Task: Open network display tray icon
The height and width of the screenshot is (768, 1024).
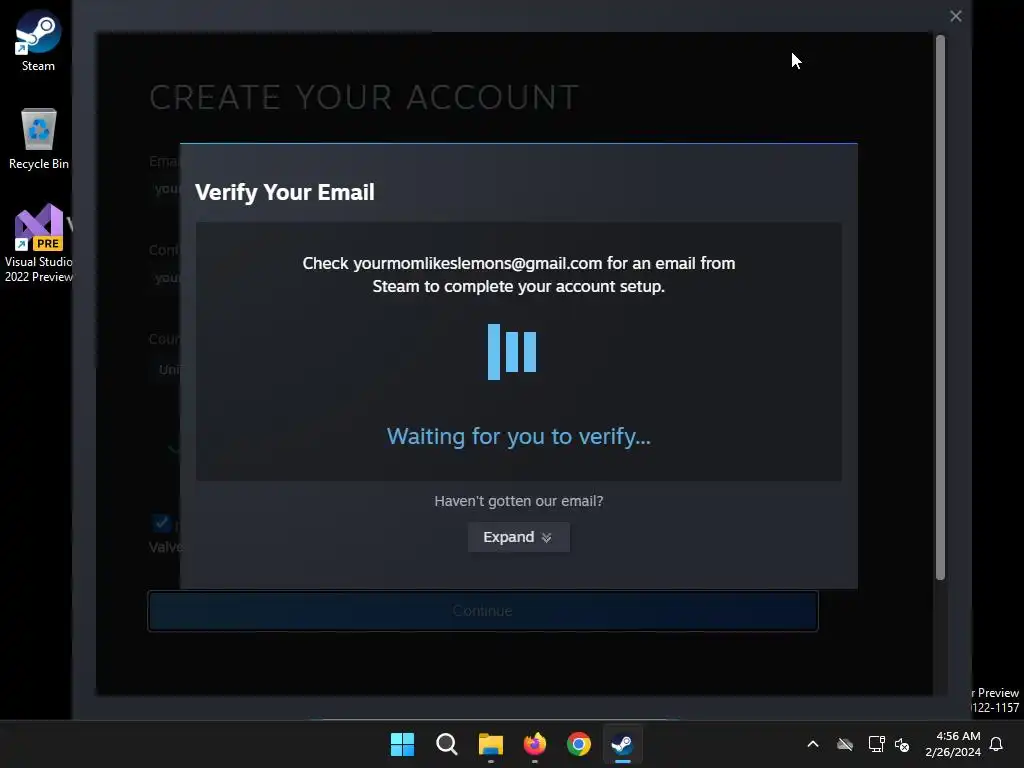Action: [x=876, y=744]
